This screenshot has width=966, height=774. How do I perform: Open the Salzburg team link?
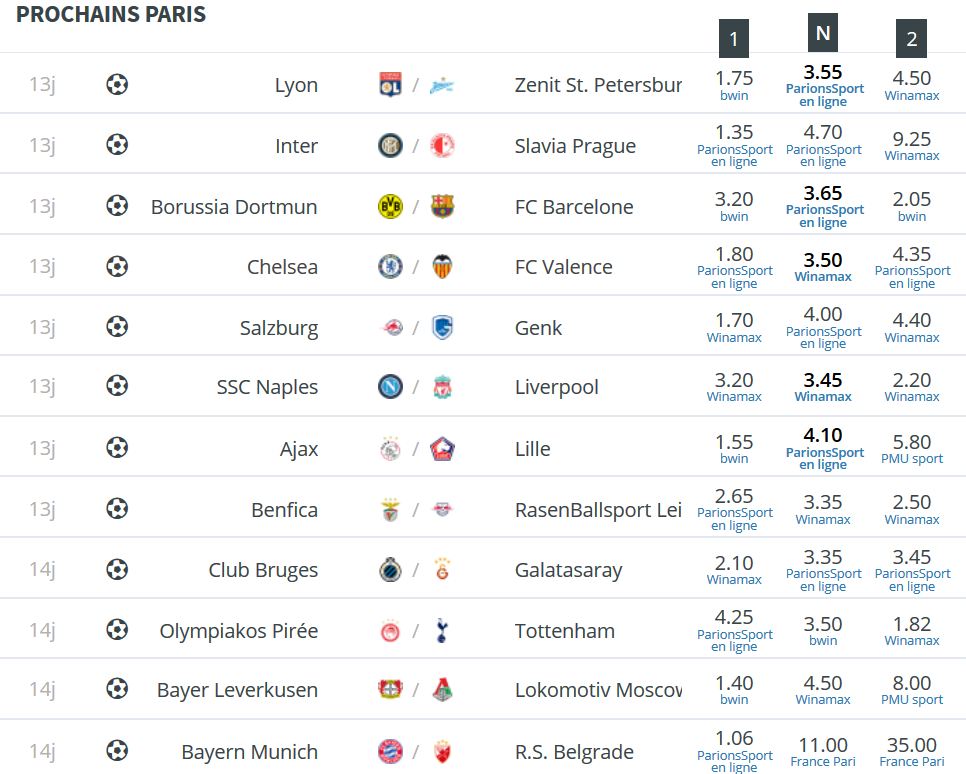(x=278, y=328)
